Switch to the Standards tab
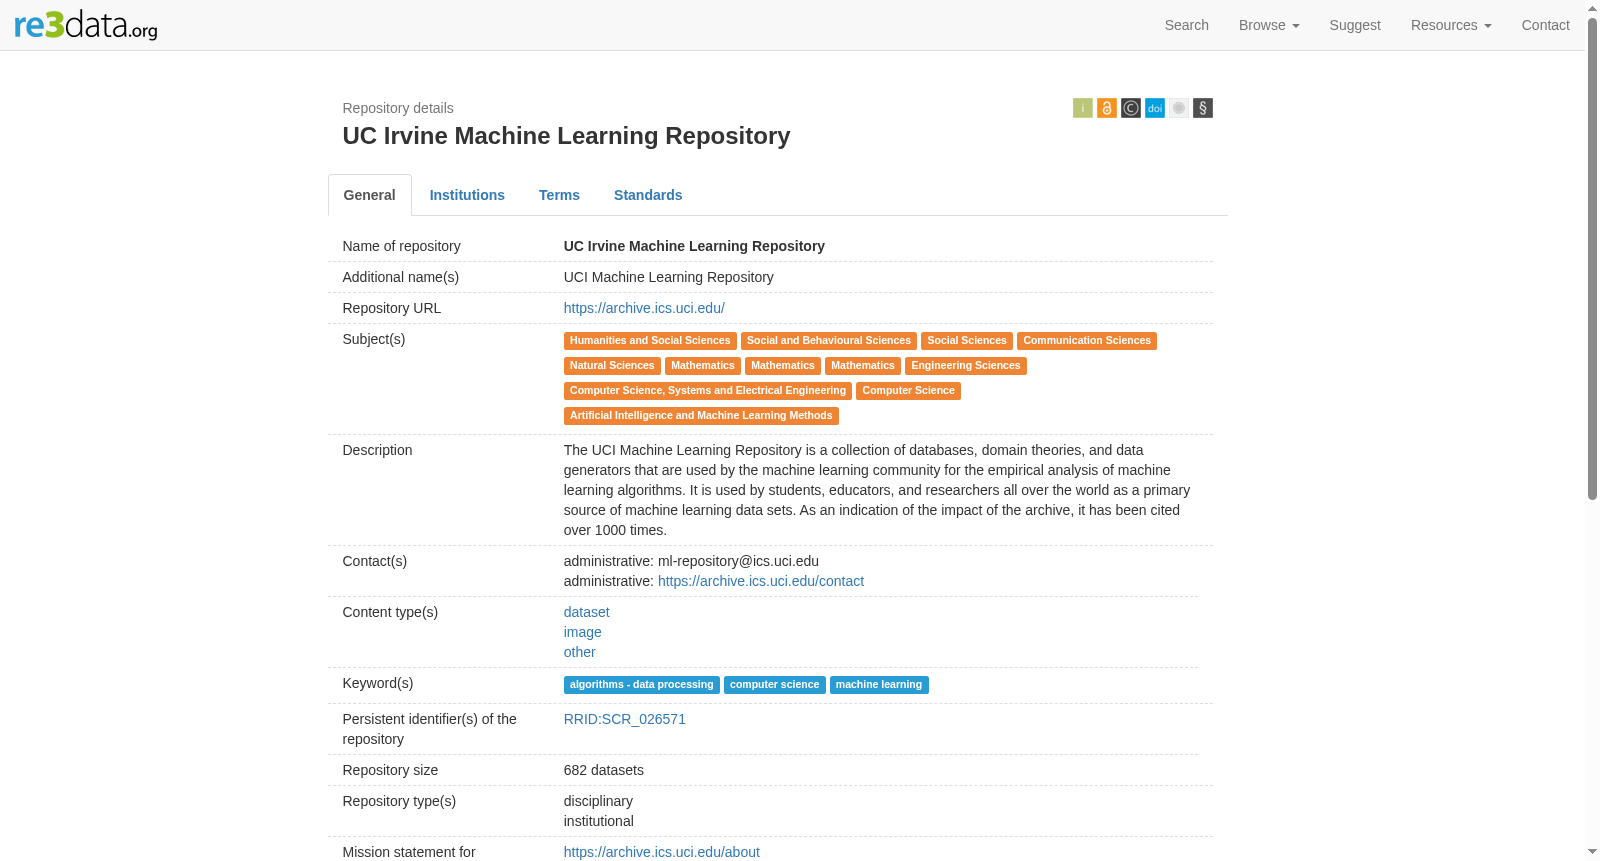 click(648, 195)
